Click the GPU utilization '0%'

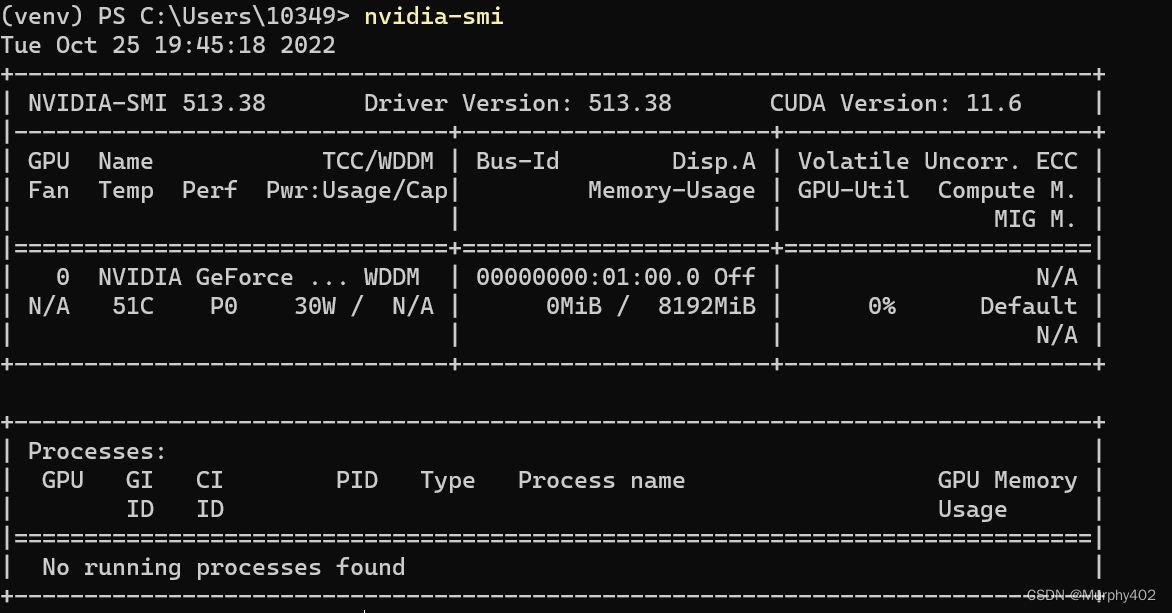pos(881,306)
